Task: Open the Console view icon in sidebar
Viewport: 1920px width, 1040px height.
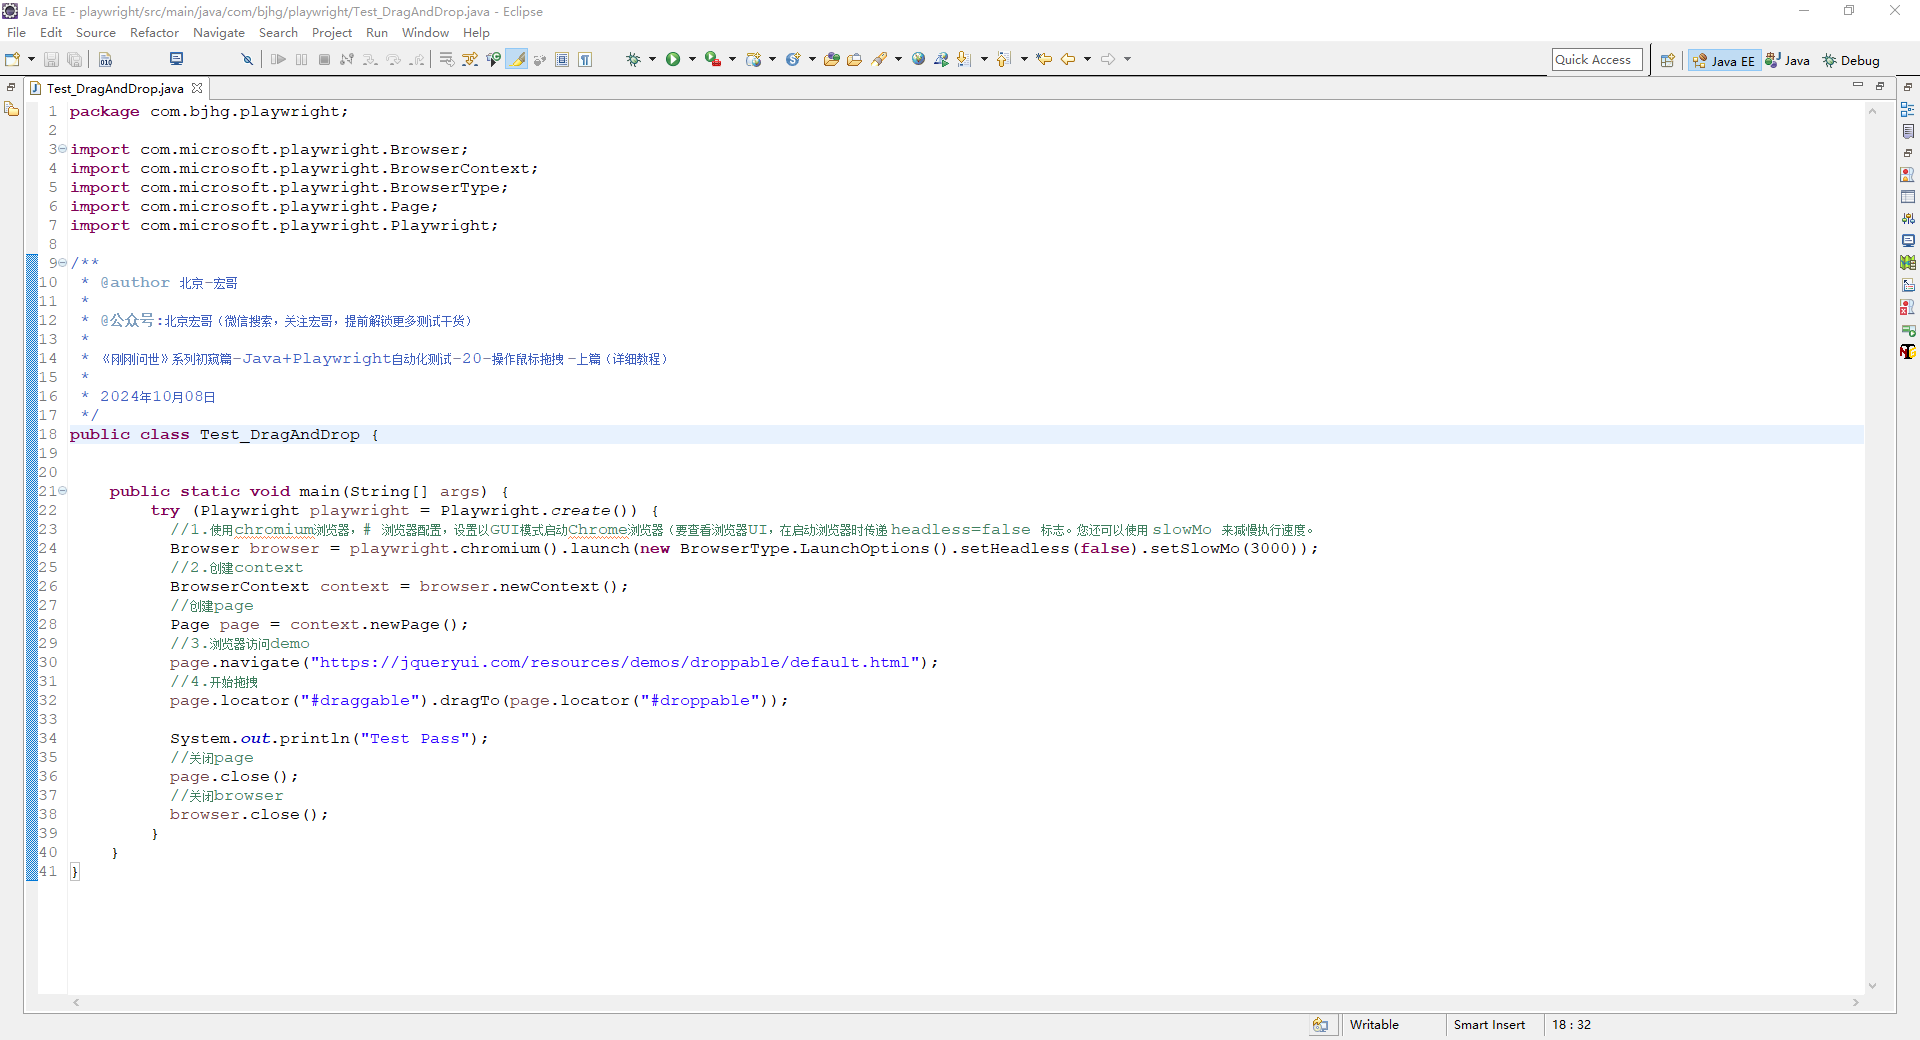Action: (1907, 241)
